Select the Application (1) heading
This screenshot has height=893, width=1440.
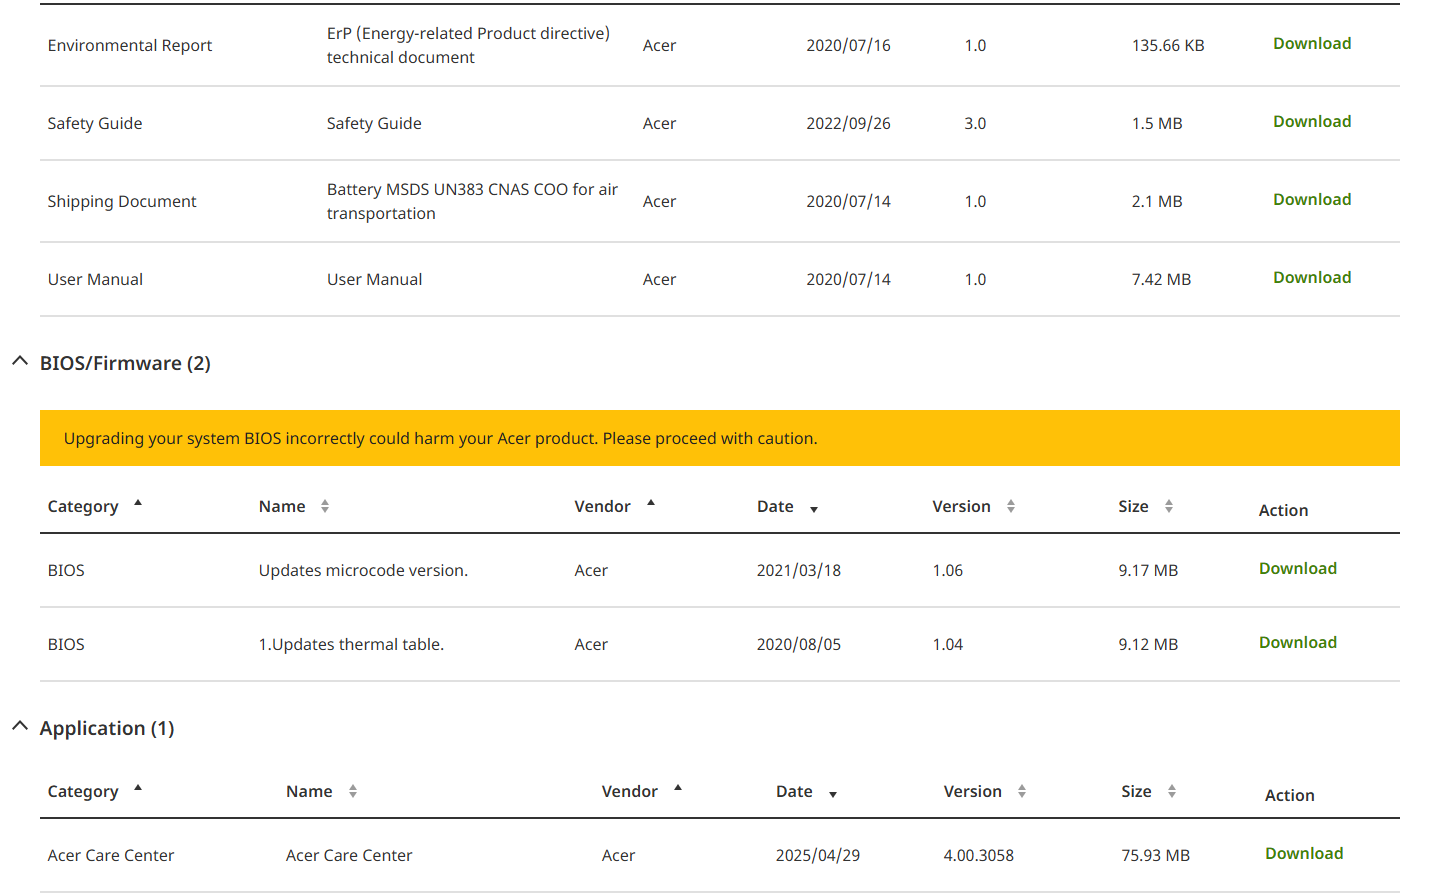(x=107, y=729)
